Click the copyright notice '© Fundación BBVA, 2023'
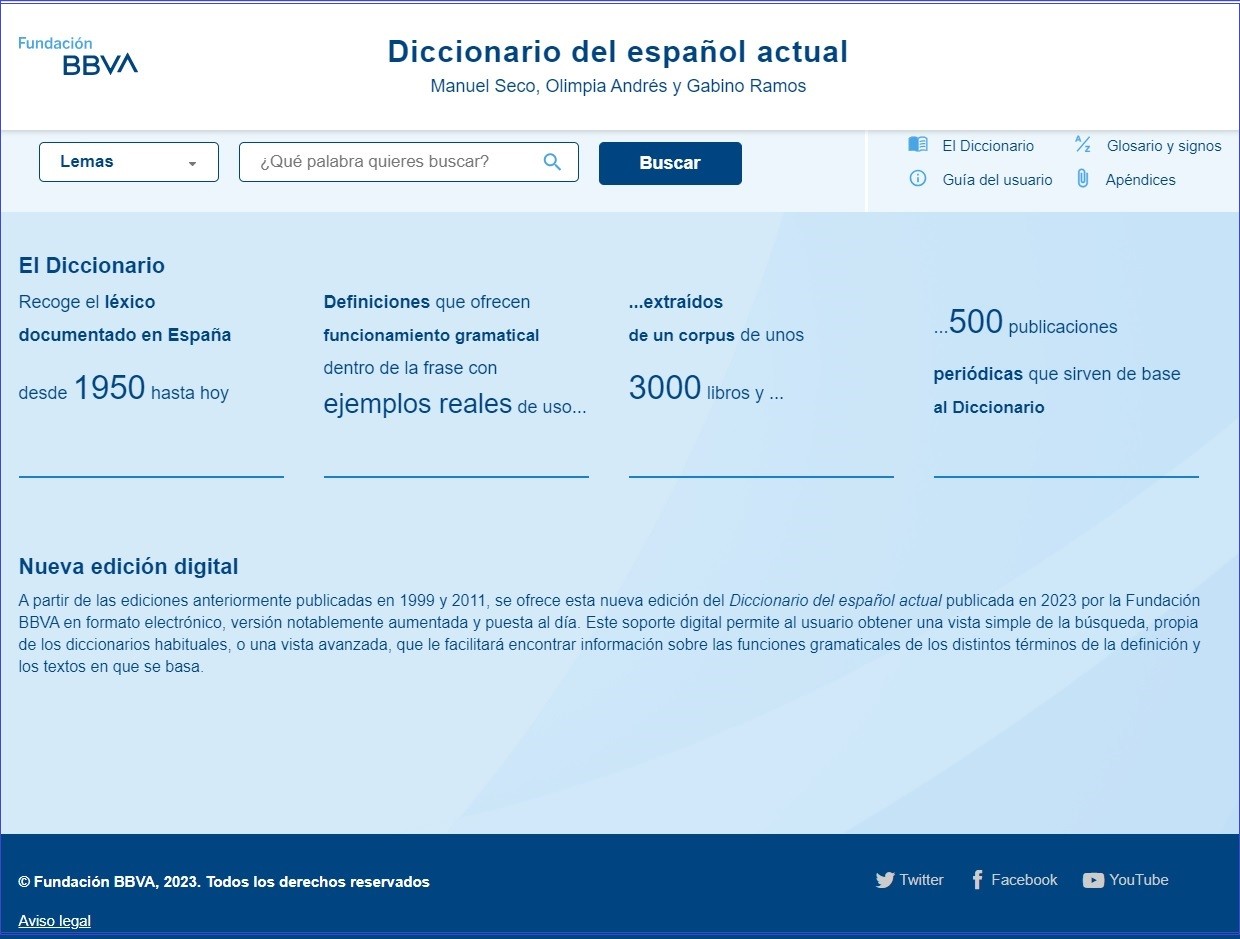Screen dimensions: 1240x939 110,882
